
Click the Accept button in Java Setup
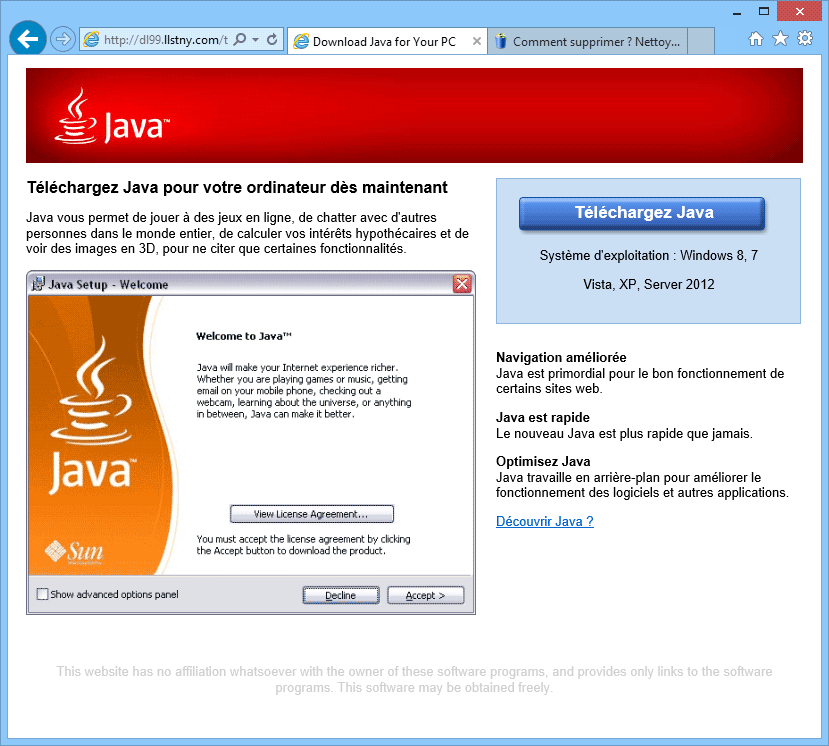click(427, 595)
